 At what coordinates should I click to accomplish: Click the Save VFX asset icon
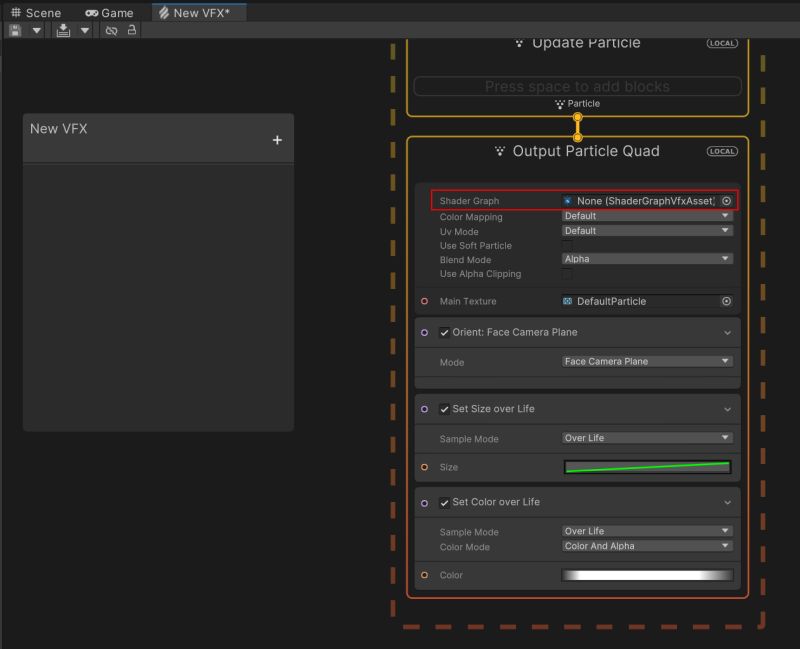14,30
